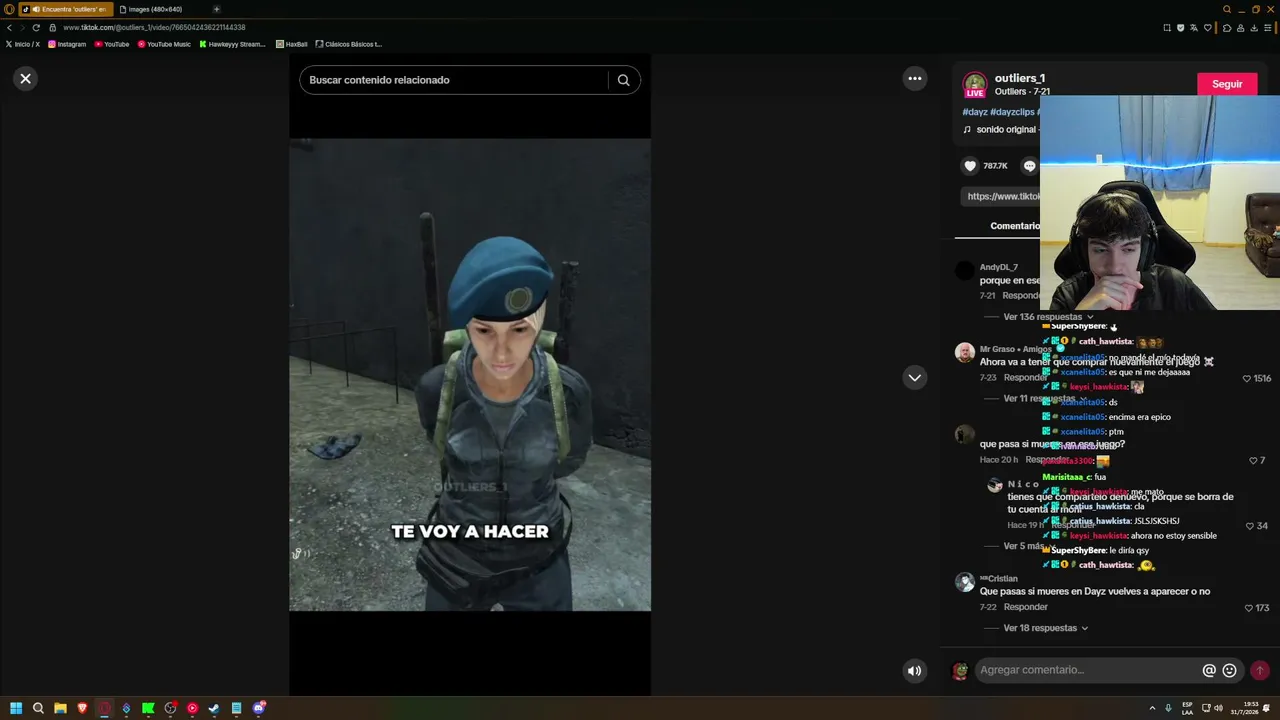This screenshot has width=1280, height=720.
Task: Mute the video with the speaker button
Action: (914, 671)
